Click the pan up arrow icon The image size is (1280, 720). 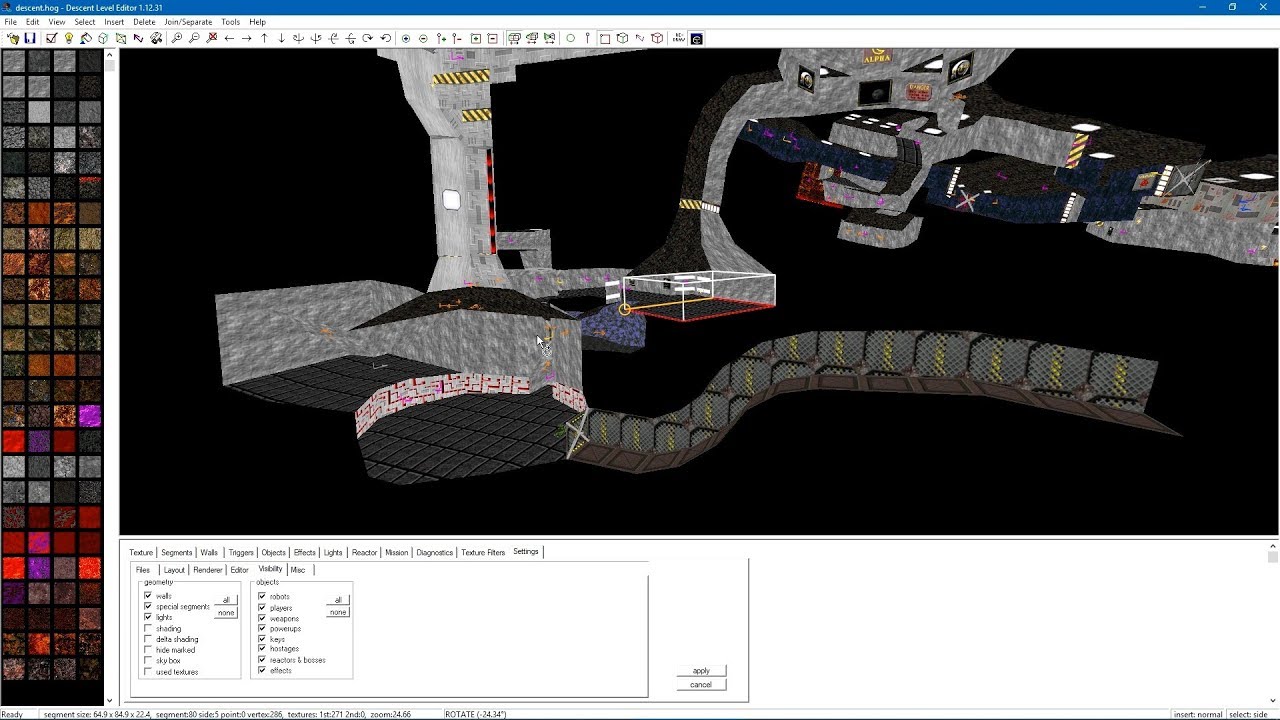[264, 38]
